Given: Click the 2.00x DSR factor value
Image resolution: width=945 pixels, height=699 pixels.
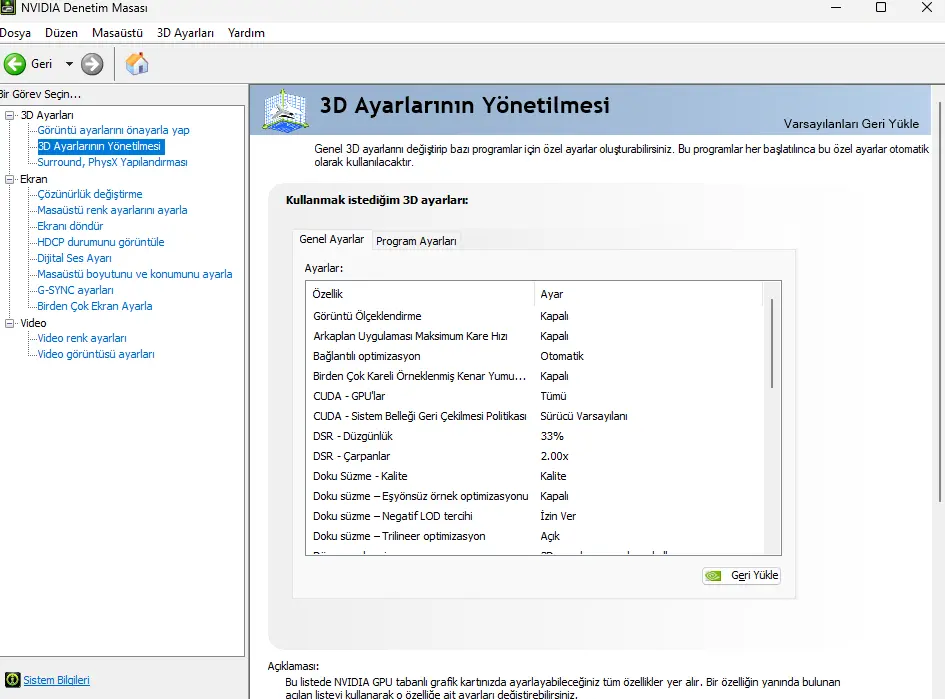Looking at the screenshot, I should point(554,456).
